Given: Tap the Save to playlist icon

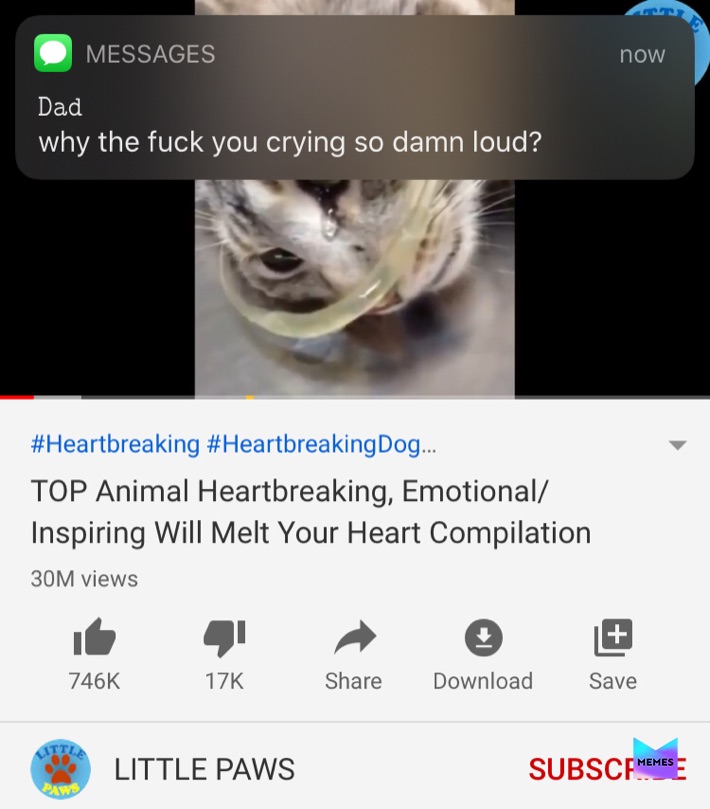Looking at the screenshot, I should (x=613, y=638).
